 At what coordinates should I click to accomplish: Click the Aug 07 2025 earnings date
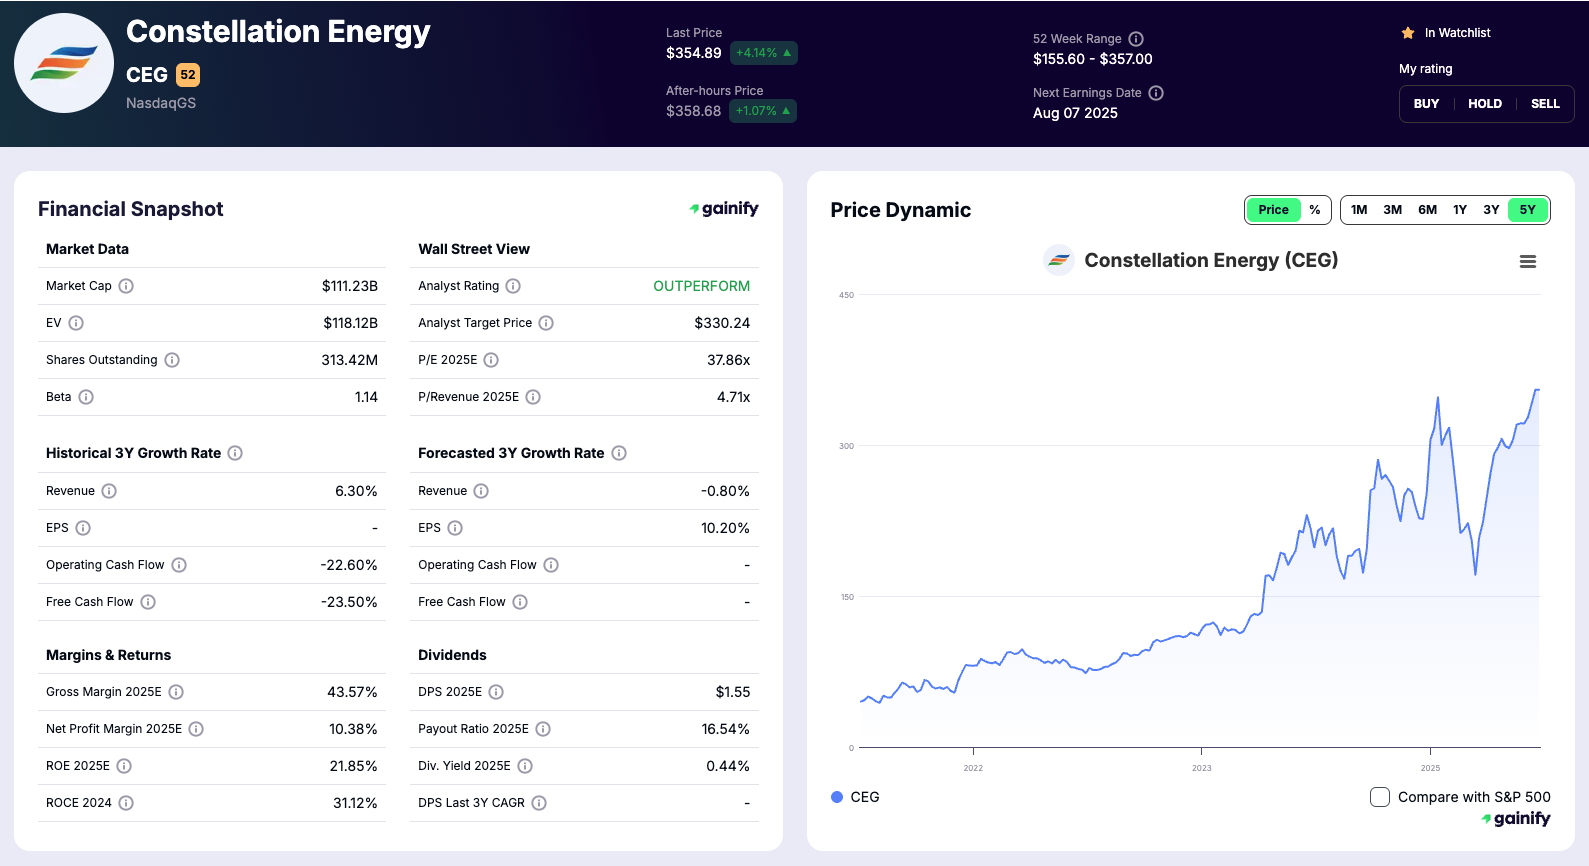pos(1075,113)
